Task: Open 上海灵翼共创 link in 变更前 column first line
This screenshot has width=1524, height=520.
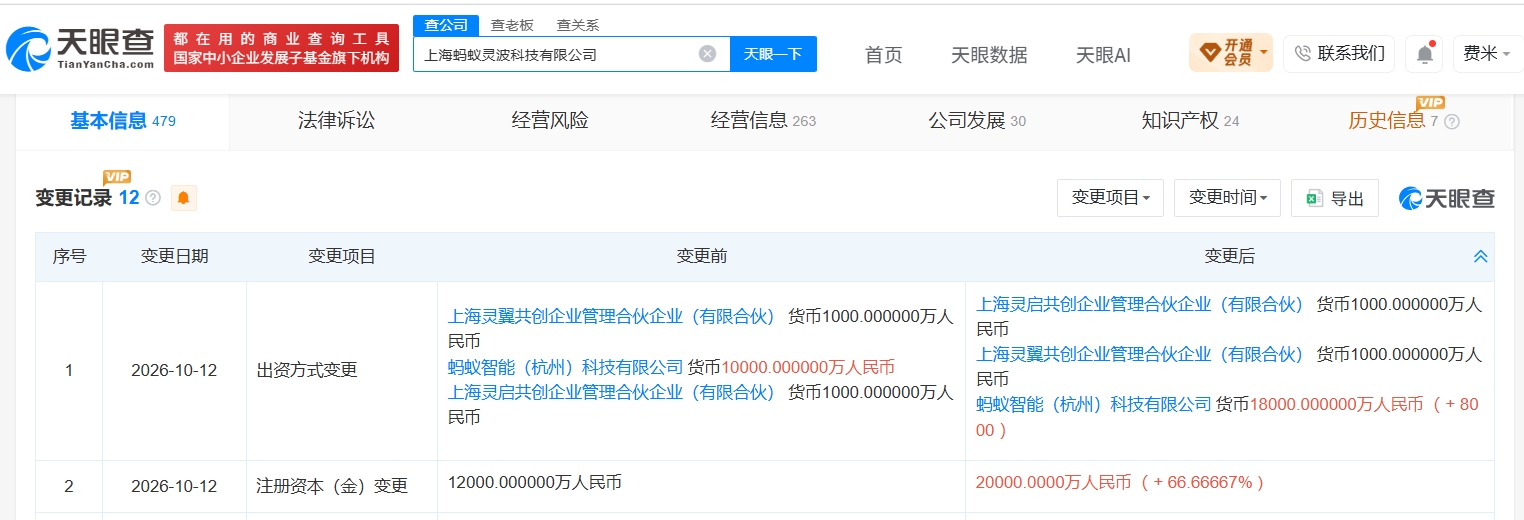Action: coord(612,316)
